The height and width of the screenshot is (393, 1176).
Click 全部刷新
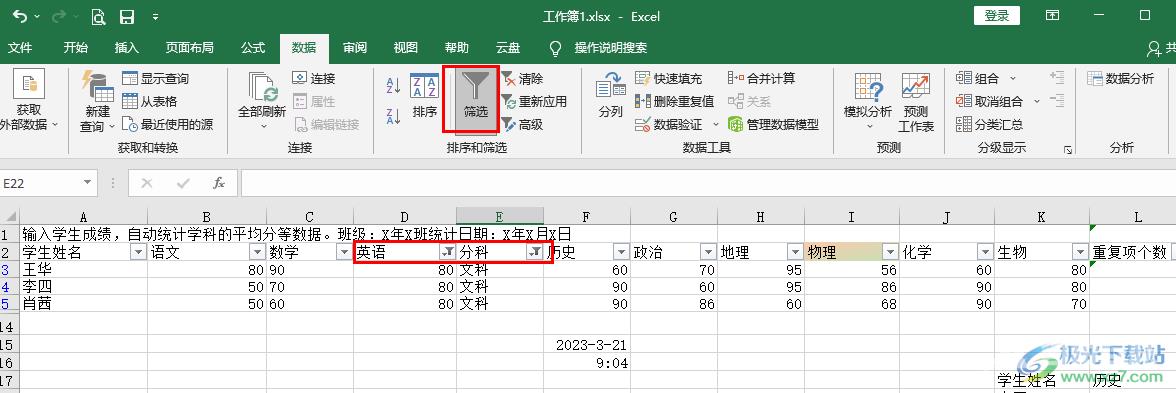(262, 101)
